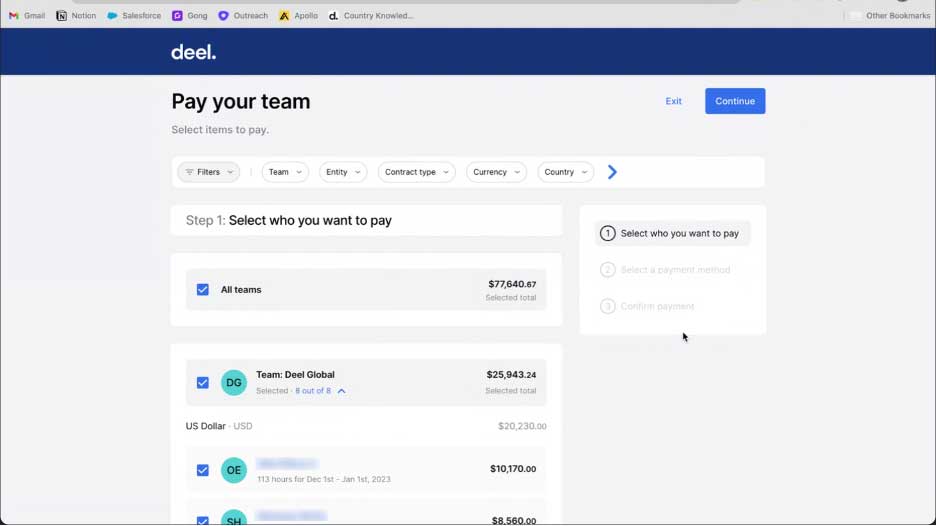The height and width of the screenshot is (526, 936).
Task: Click the $20,230.00 USD subtotal
Action: click(x=522, y=426)
